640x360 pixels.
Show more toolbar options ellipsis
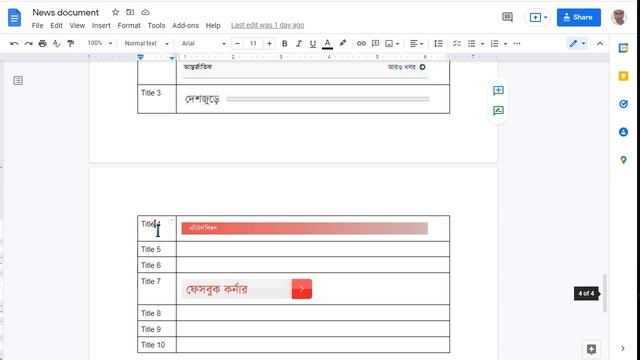(517, 43)
